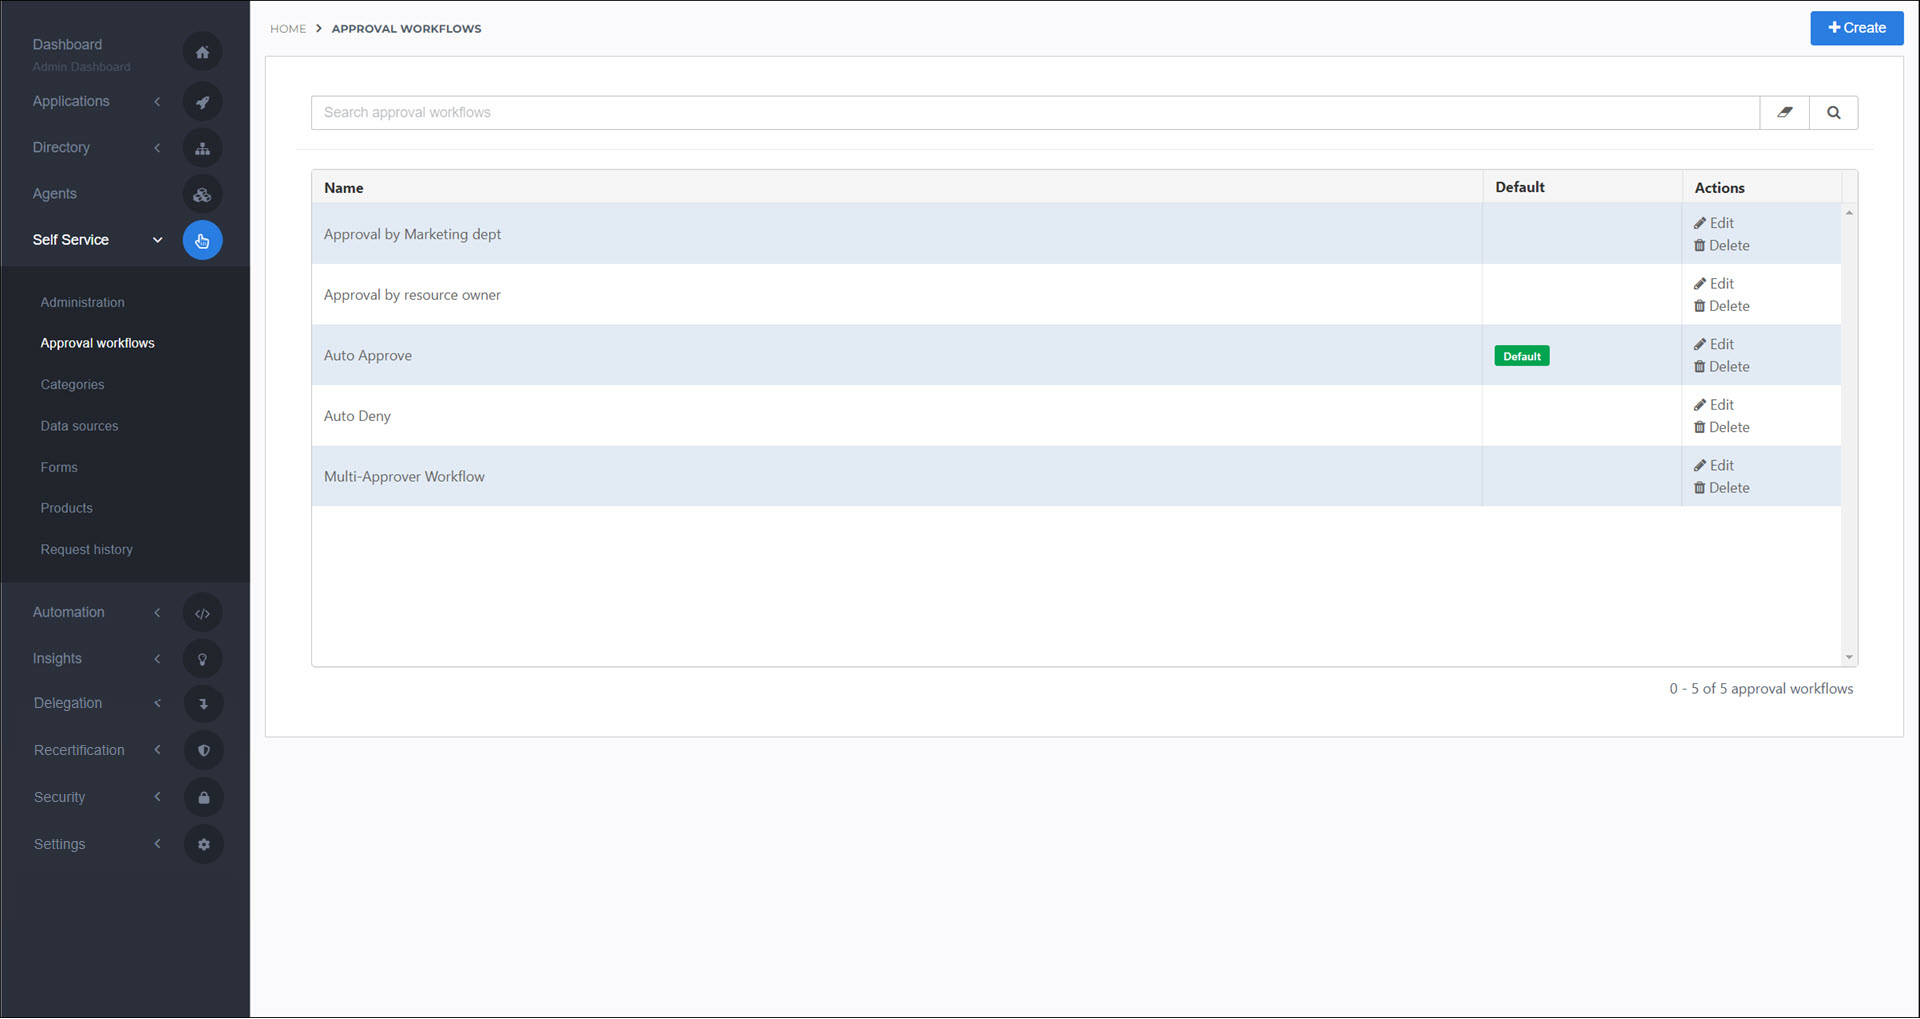
Task: Run the search with the magnifier icon
Action: [1833, 112]
